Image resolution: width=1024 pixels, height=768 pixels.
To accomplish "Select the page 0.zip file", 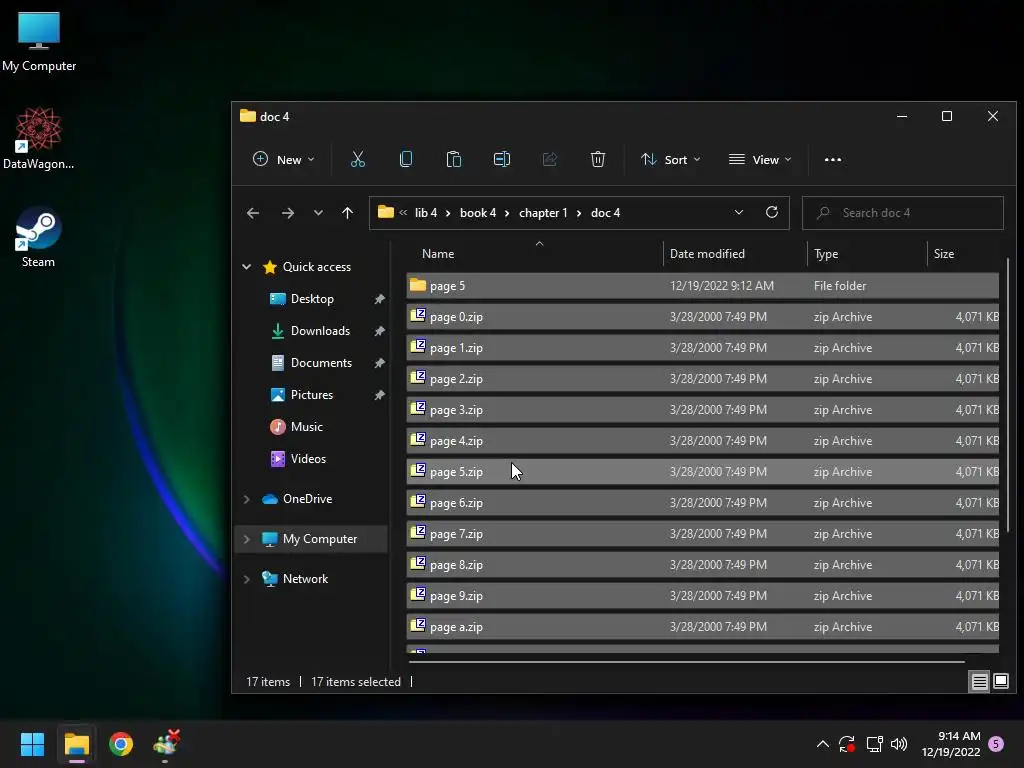I will coord(702,317).
